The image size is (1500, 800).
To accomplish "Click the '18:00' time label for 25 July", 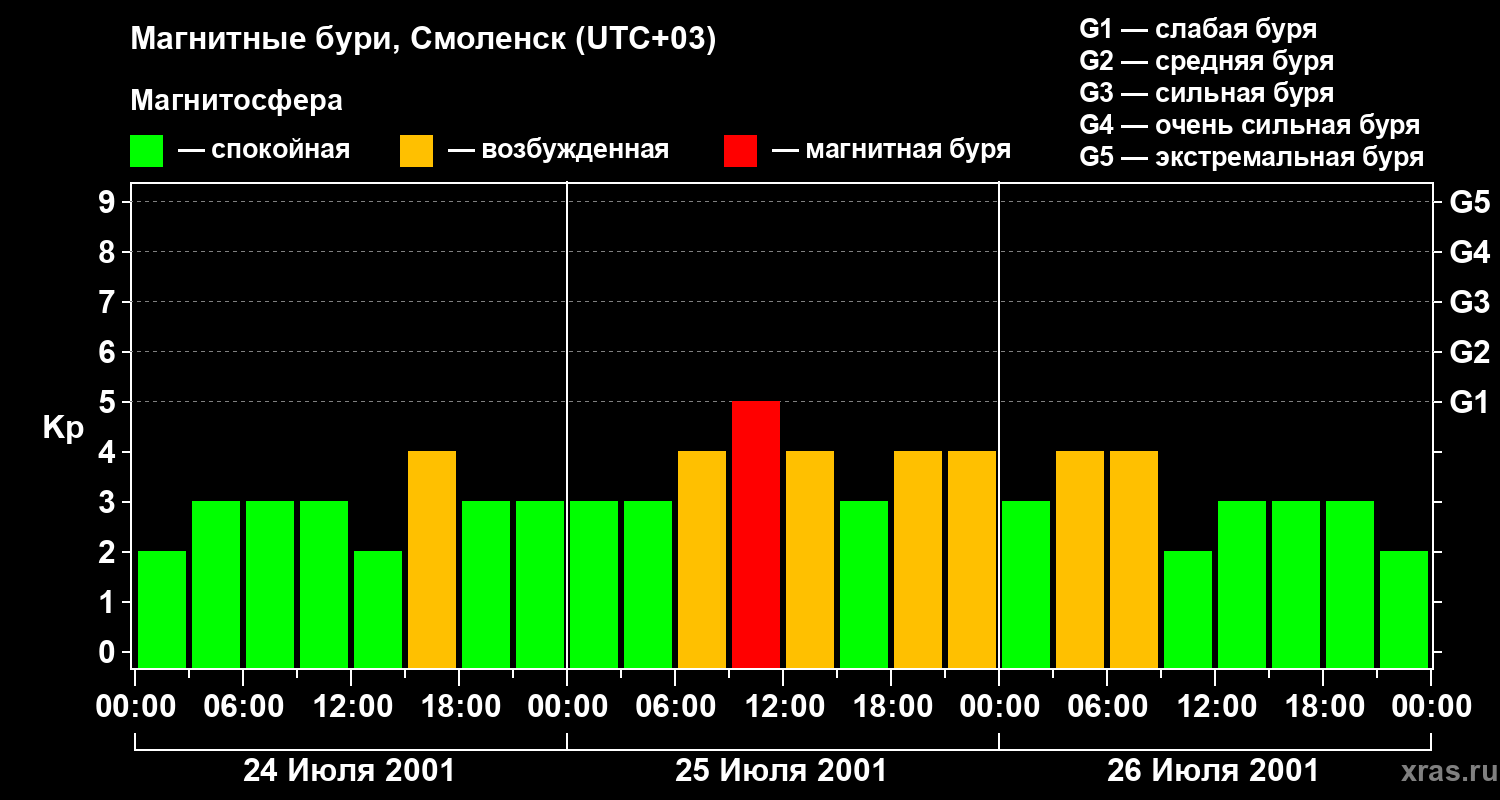I will coord(891,707).
